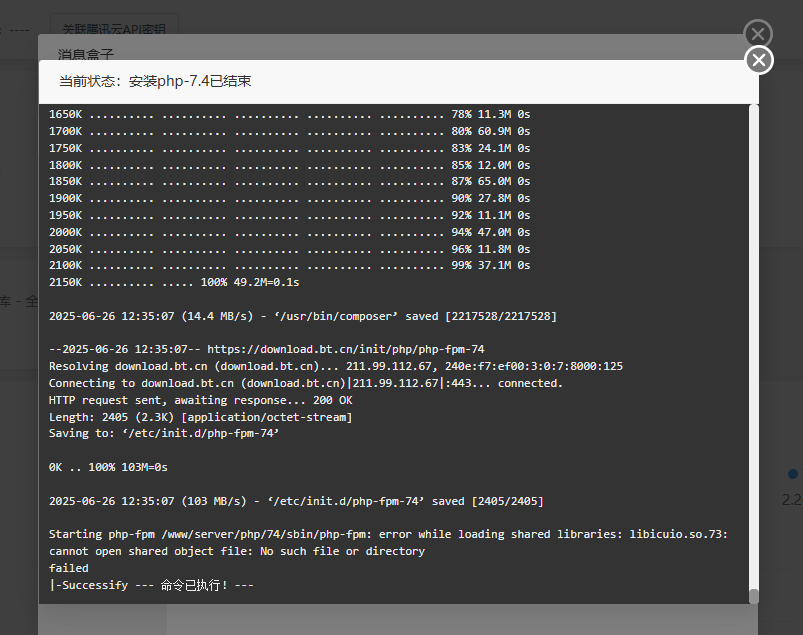Click the '2100K' 99% progress line
Viewport: 803px width, 635px height.
[x=289, y=265]
